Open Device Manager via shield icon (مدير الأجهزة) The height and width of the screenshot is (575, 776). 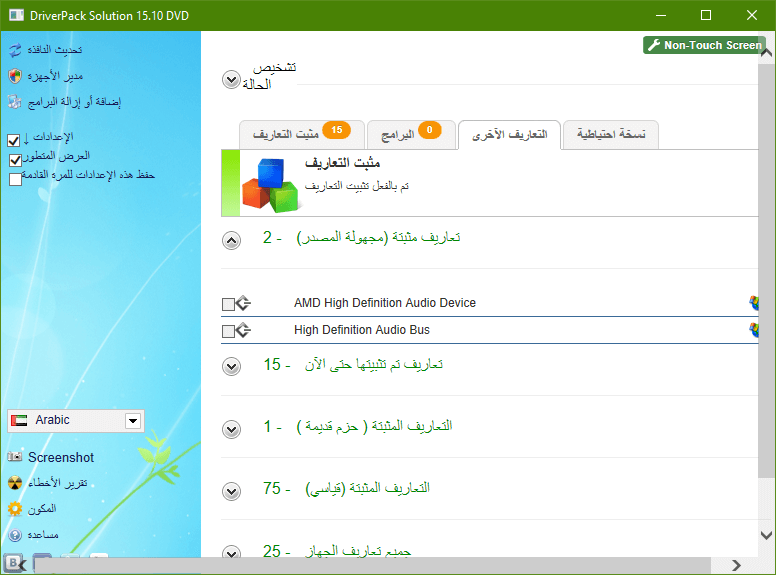click(15, 76)
